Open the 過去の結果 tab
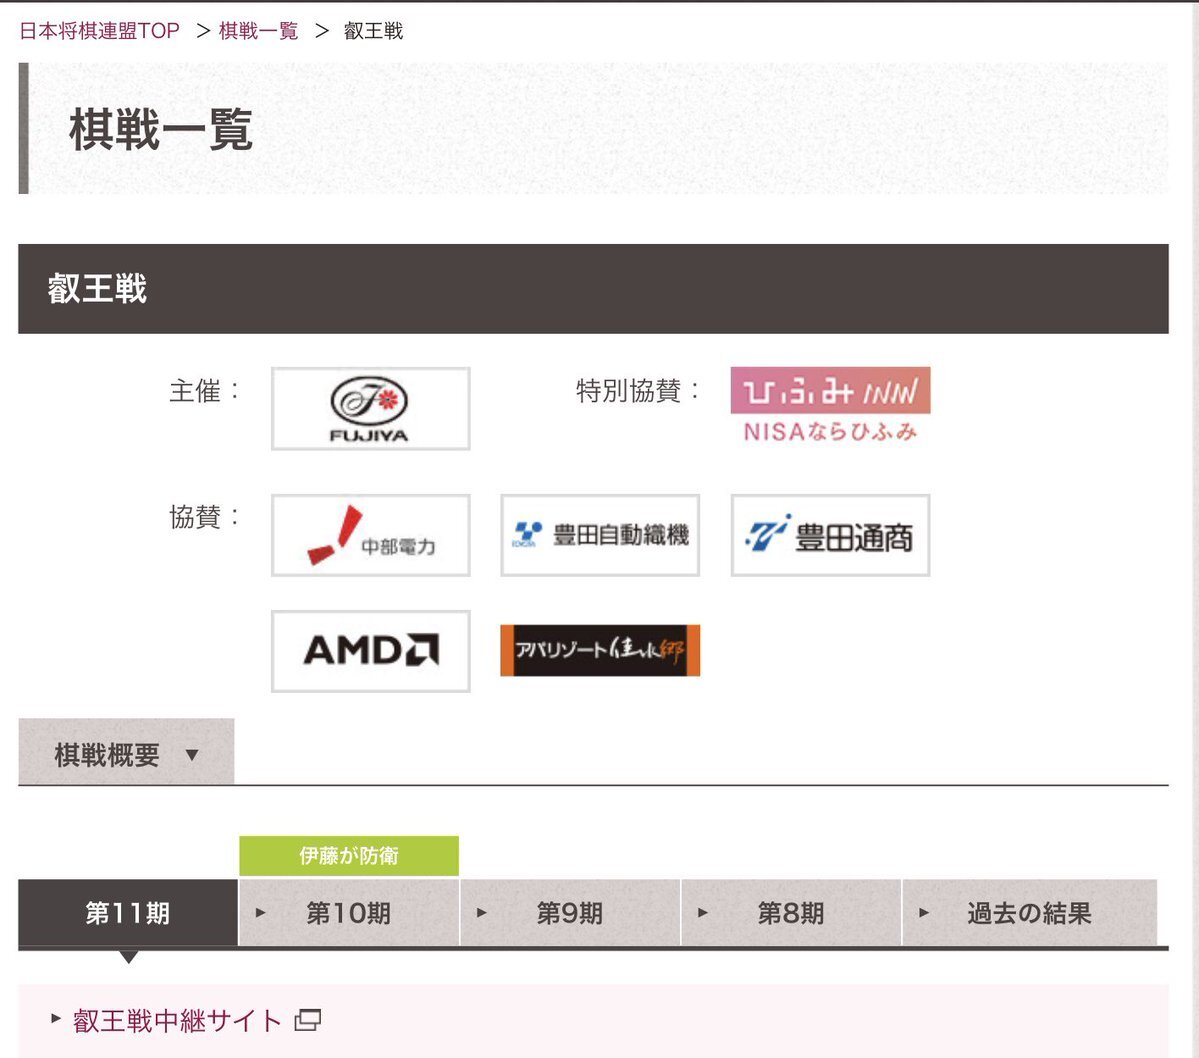 click(1029, 913)
